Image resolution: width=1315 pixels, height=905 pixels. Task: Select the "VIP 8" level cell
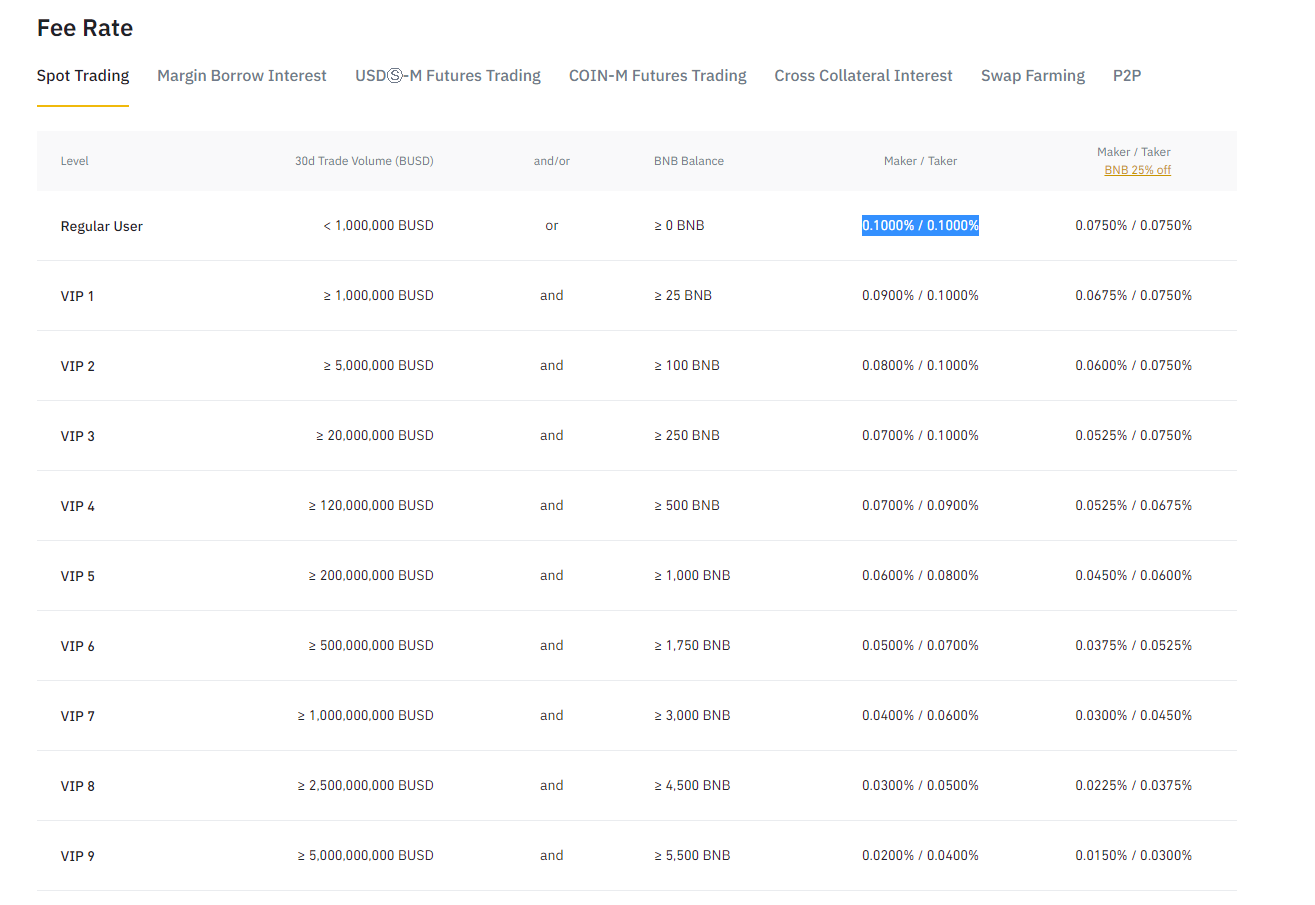click(78, 786)
